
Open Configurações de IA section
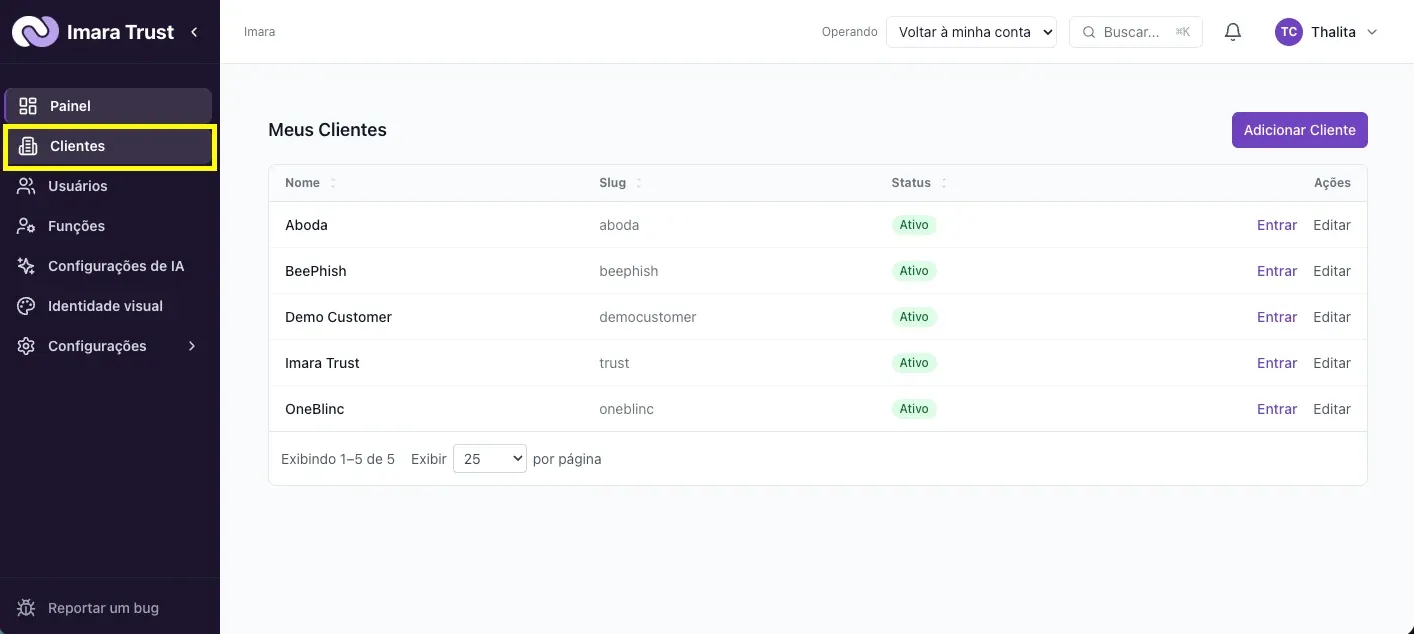click(108, 266)
